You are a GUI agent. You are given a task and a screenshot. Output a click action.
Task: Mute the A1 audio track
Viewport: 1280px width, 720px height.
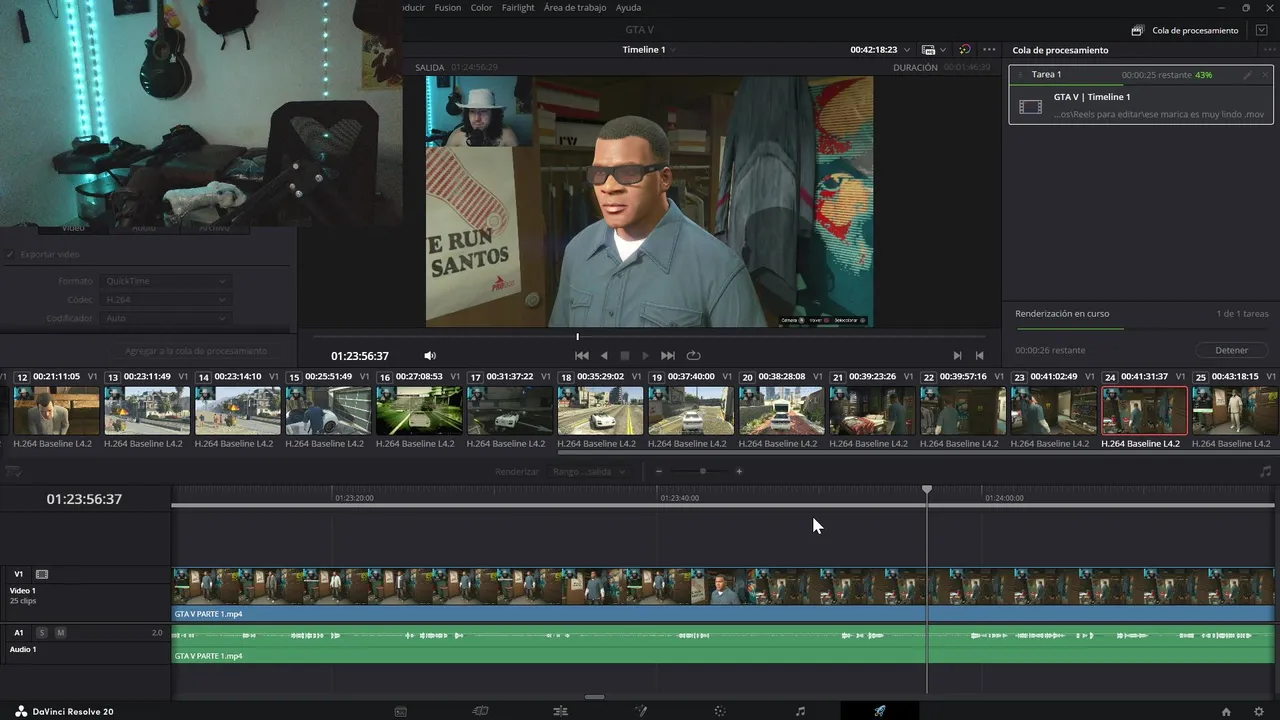60,633
